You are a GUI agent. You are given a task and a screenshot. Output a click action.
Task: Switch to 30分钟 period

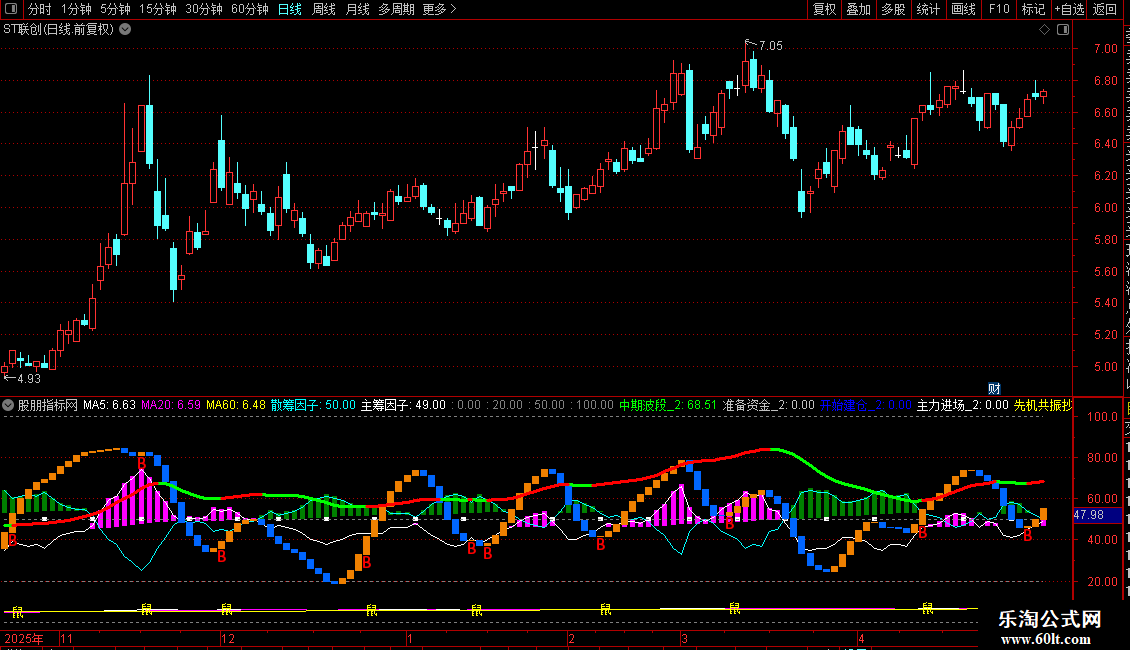pos(204,9)
